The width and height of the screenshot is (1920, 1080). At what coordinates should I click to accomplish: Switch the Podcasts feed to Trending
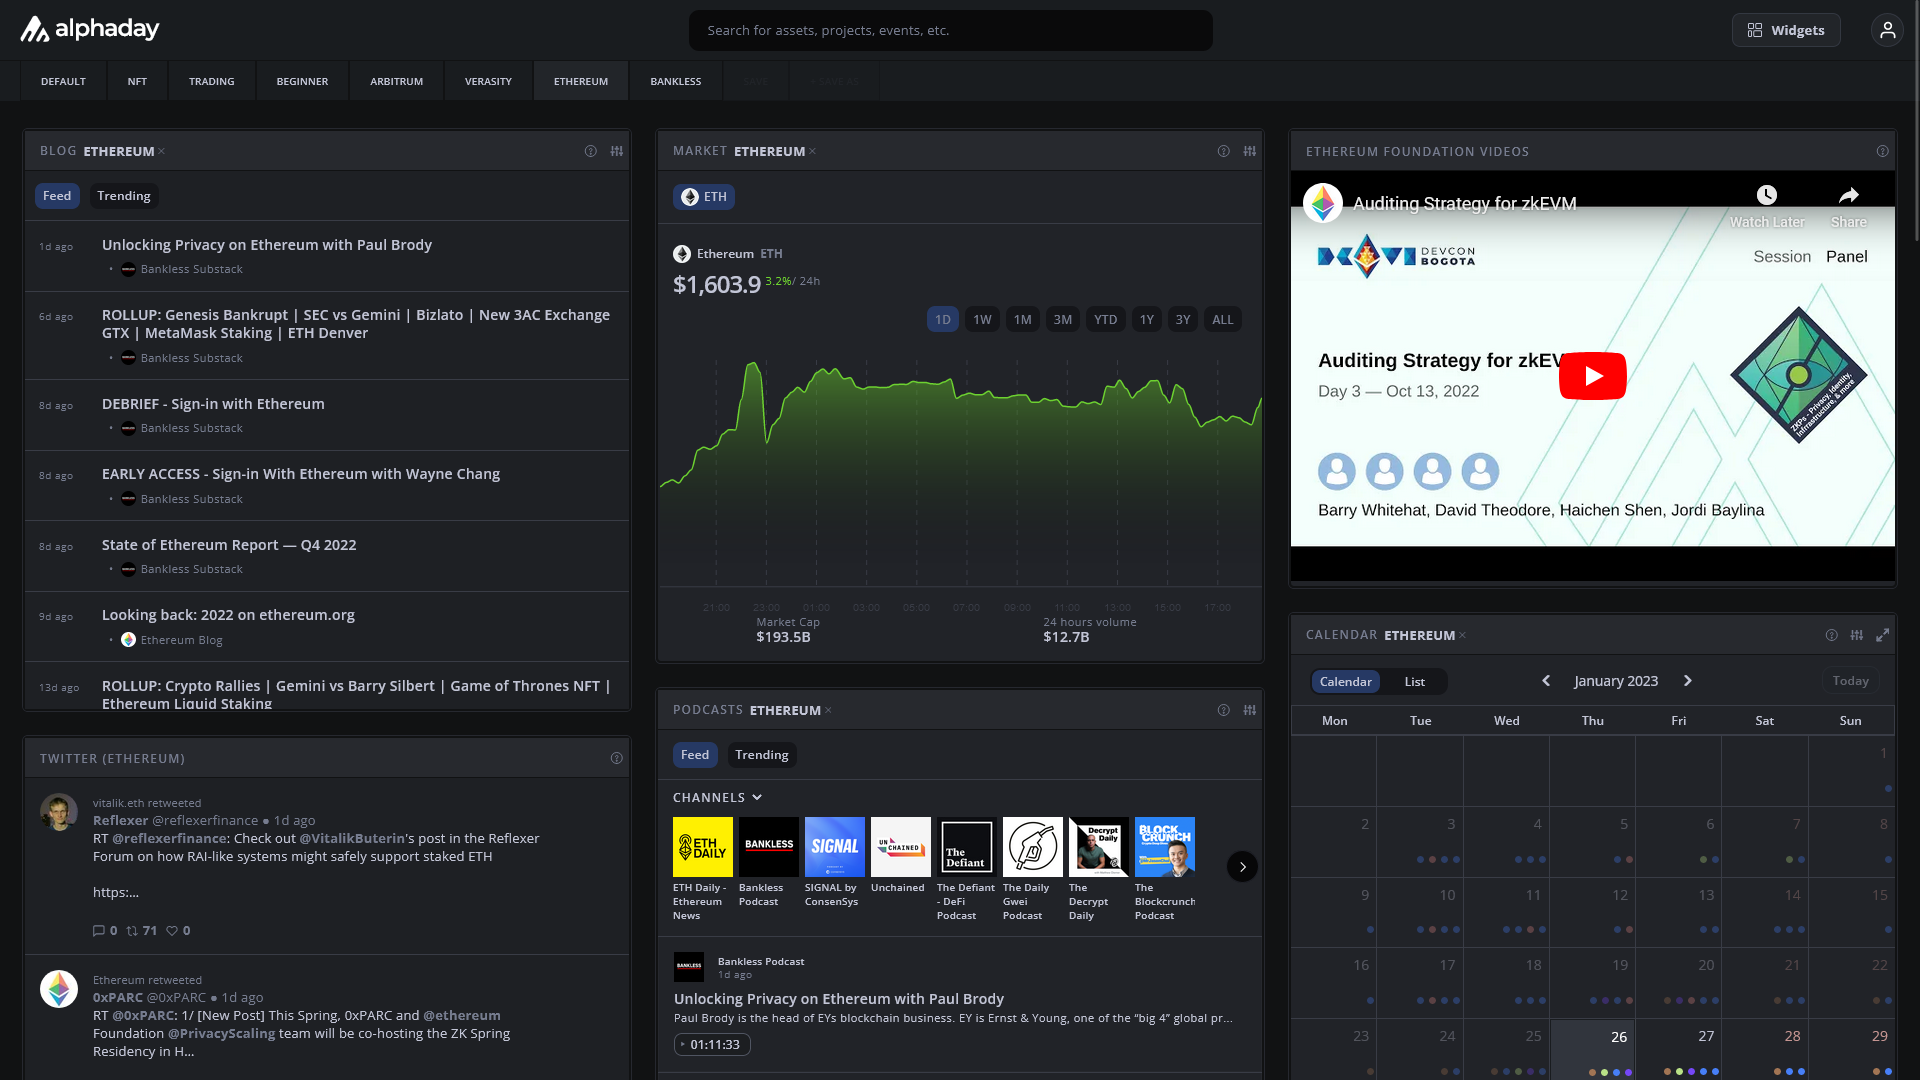(x=762, y=754)
